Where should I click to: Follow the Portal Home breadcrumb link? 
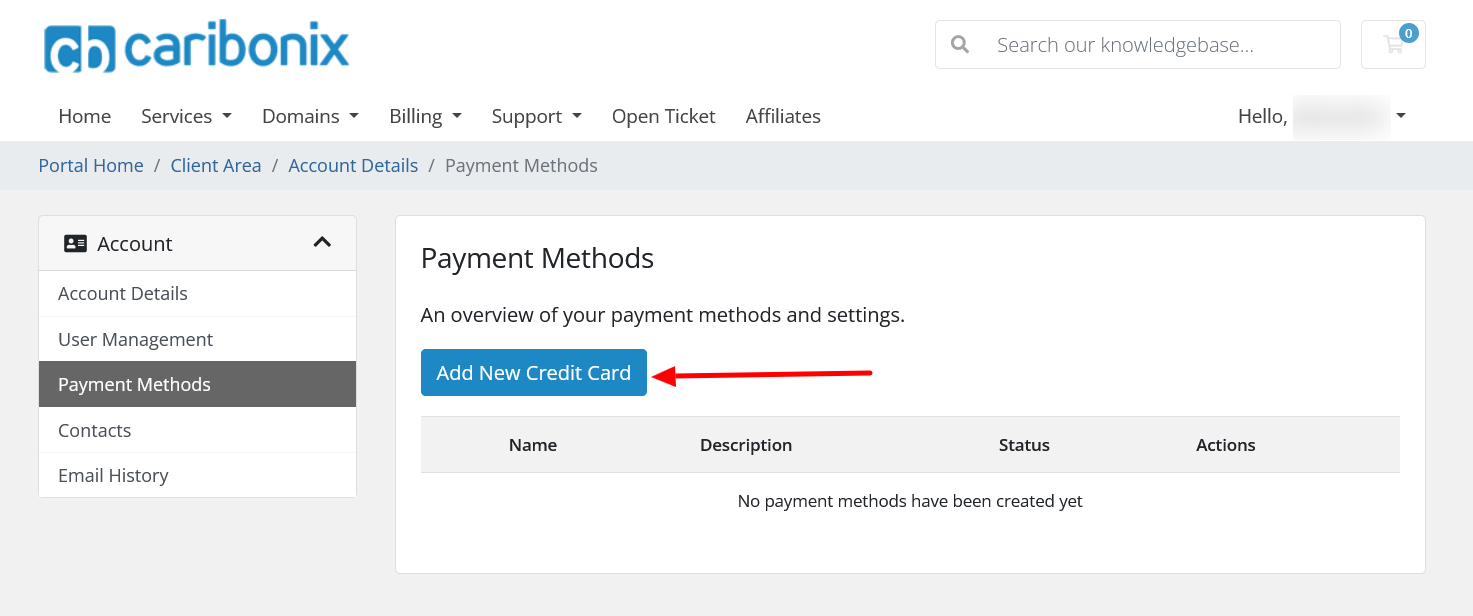tap(91, 166)
